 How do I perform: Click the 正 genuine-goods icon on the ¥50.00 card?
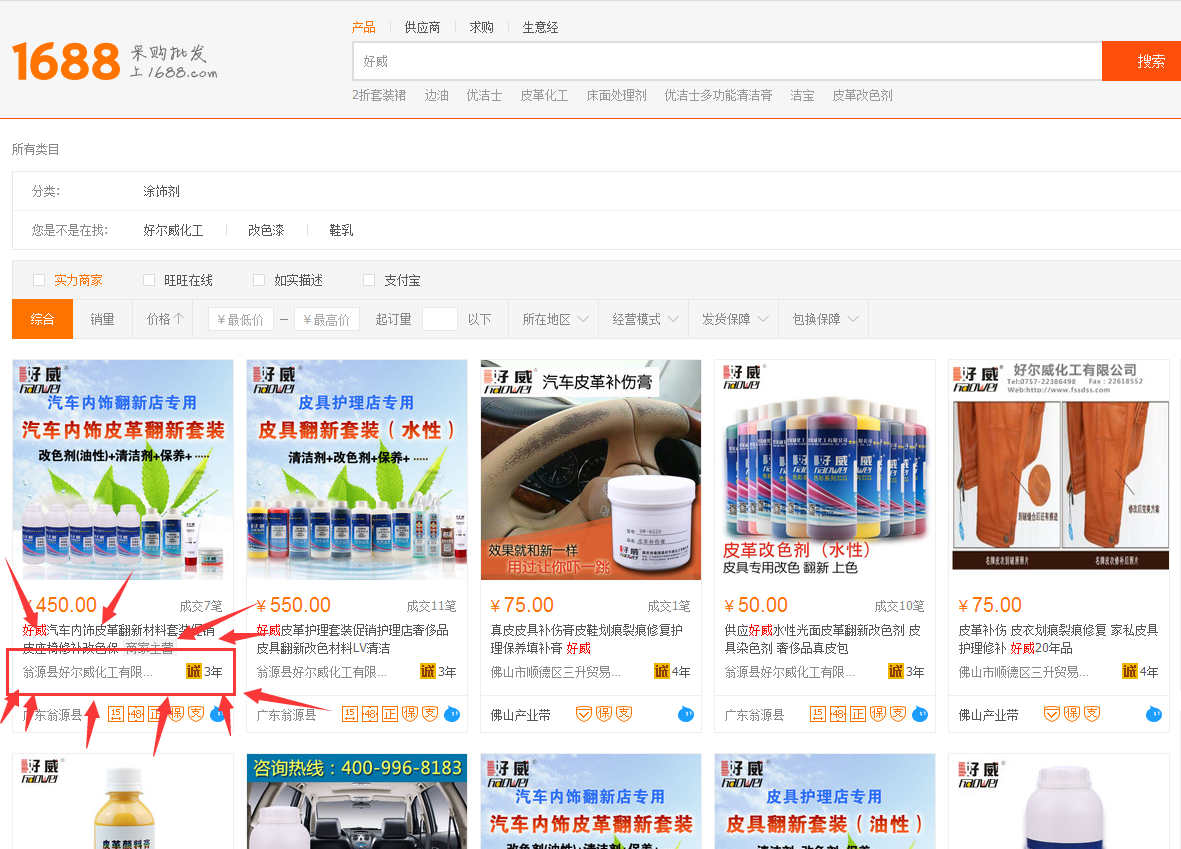click(859, 714)
